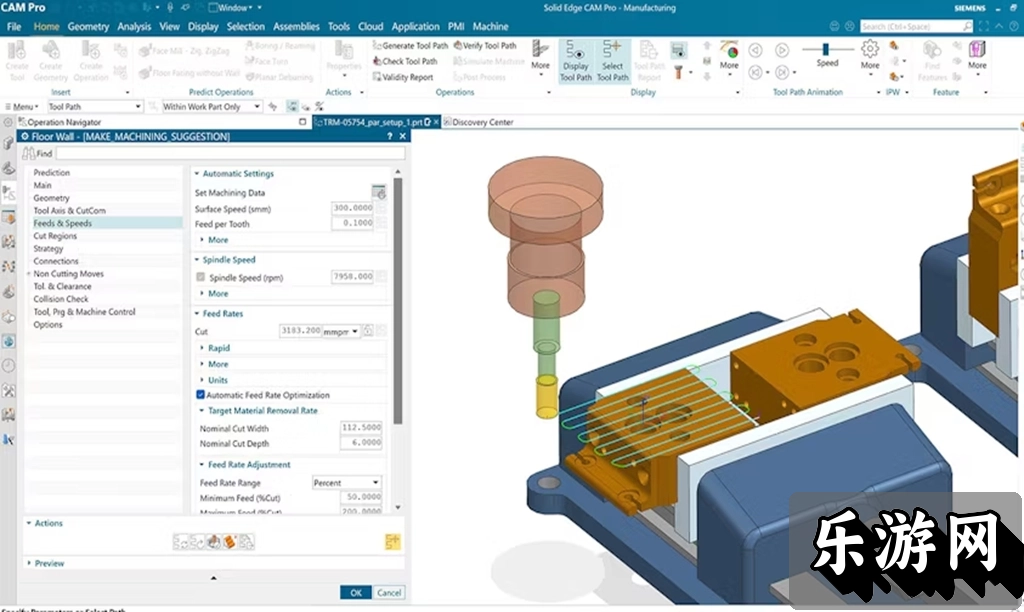Expand the Units subsection

202,379
